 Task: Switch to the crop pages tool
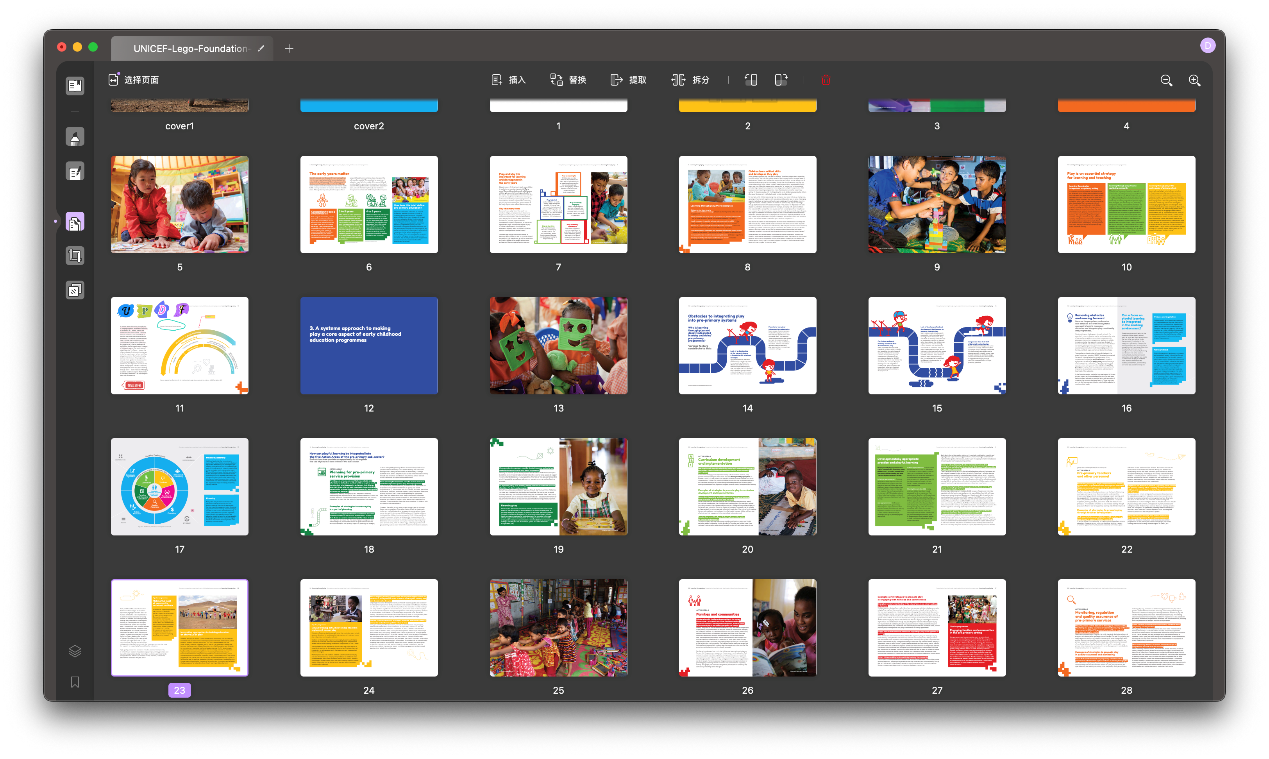pyautogui.click(x=75, y=256)
